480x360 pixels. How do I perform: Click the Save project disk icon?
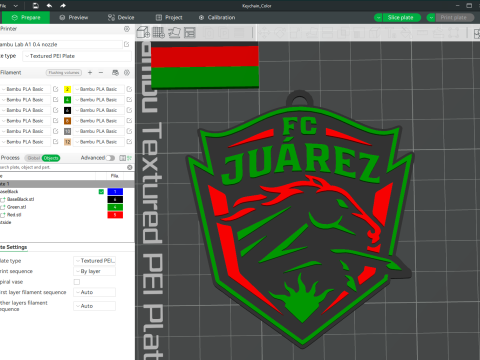coord(36,5)
